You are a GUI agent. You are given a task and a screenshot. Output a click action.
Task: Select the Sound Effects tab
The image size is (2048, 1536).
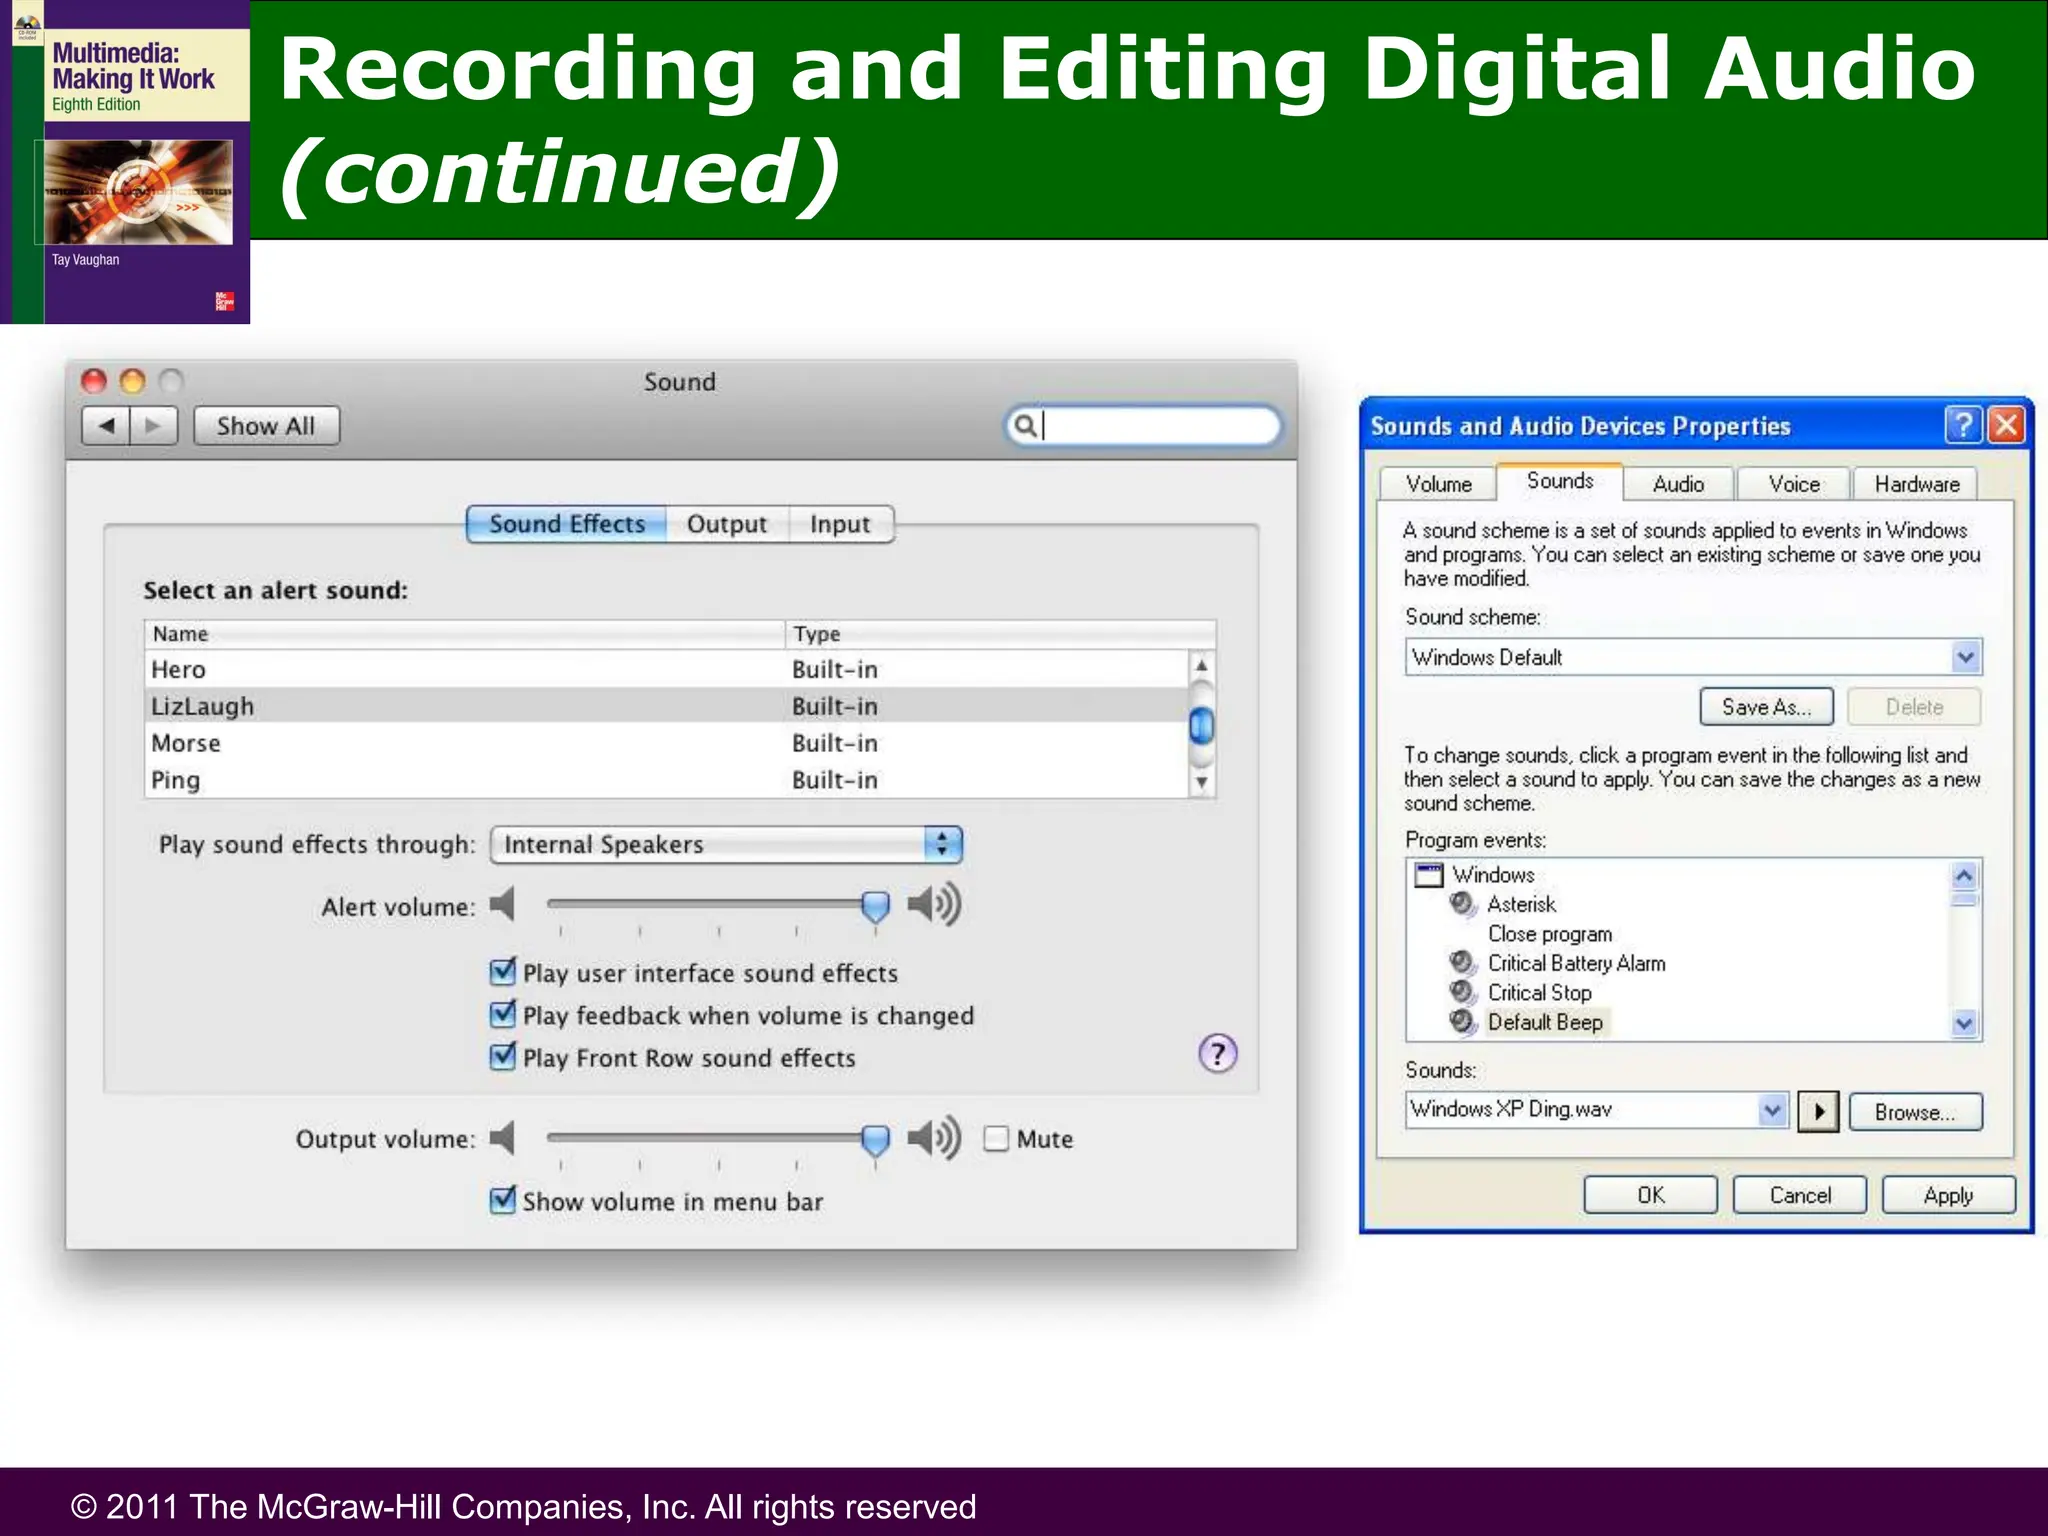(x=567, y=524)
